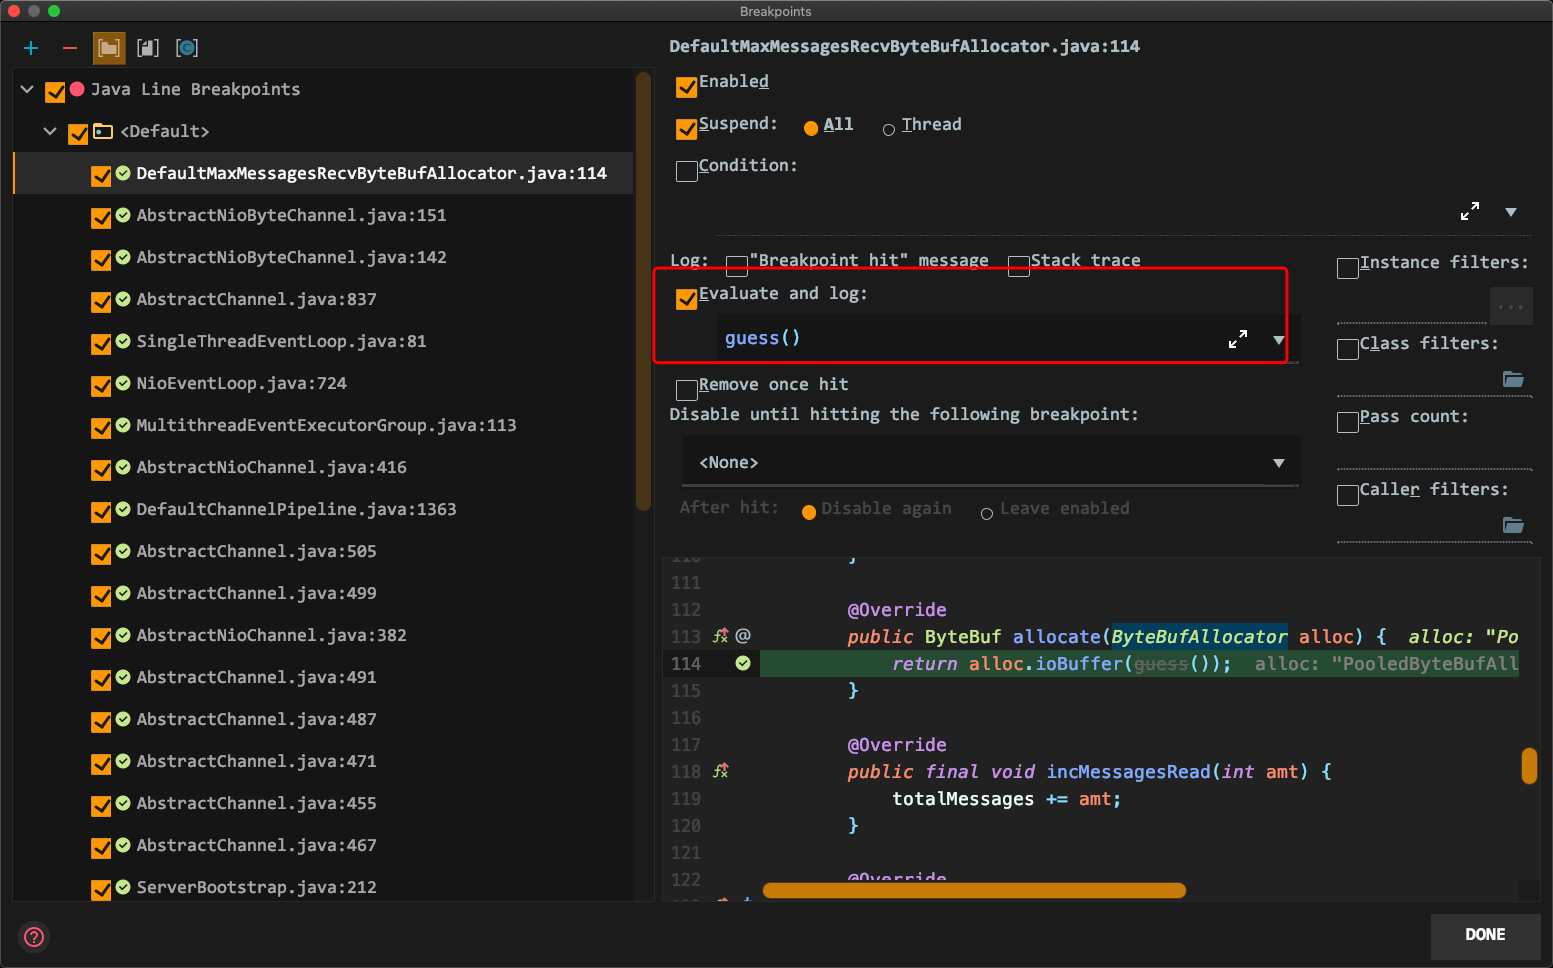The width and height of the screenshot is (1553, 968).
Task: Select AbstractChannel.java:505 breakpoint
Action: tap(256, 551)
